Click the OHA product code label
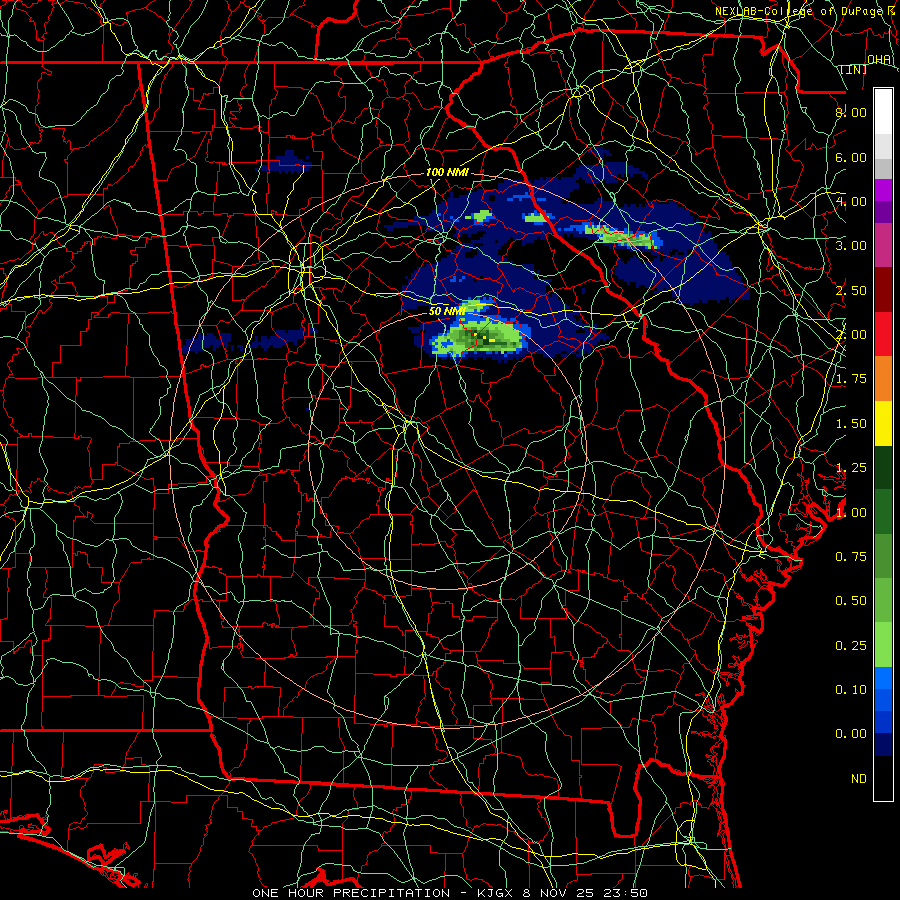This screenshot has width=900, height=900. tap(879, 59)
